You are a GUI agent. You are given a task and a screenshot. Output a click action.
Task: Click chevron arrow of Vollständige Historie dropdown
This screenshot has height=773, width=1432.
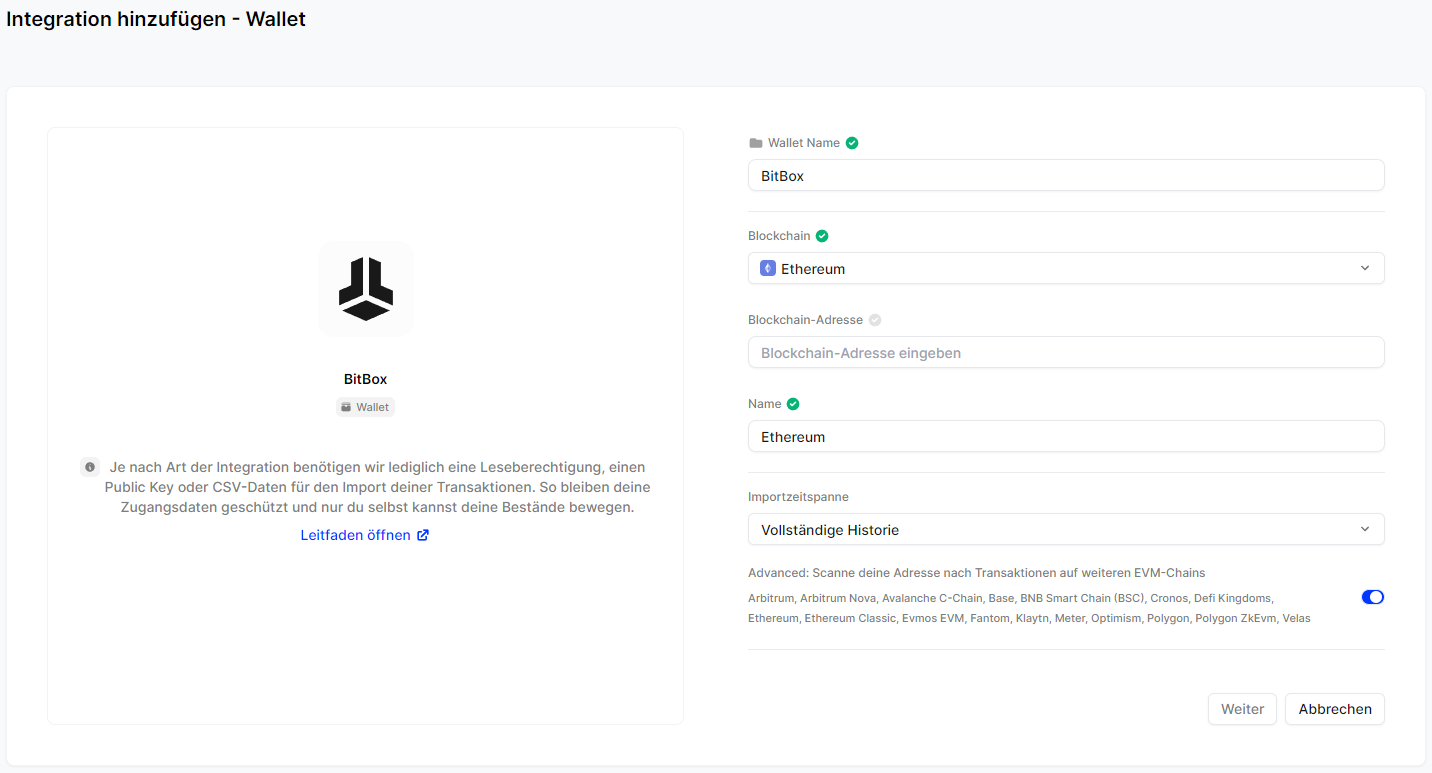tap(1365, 529)
